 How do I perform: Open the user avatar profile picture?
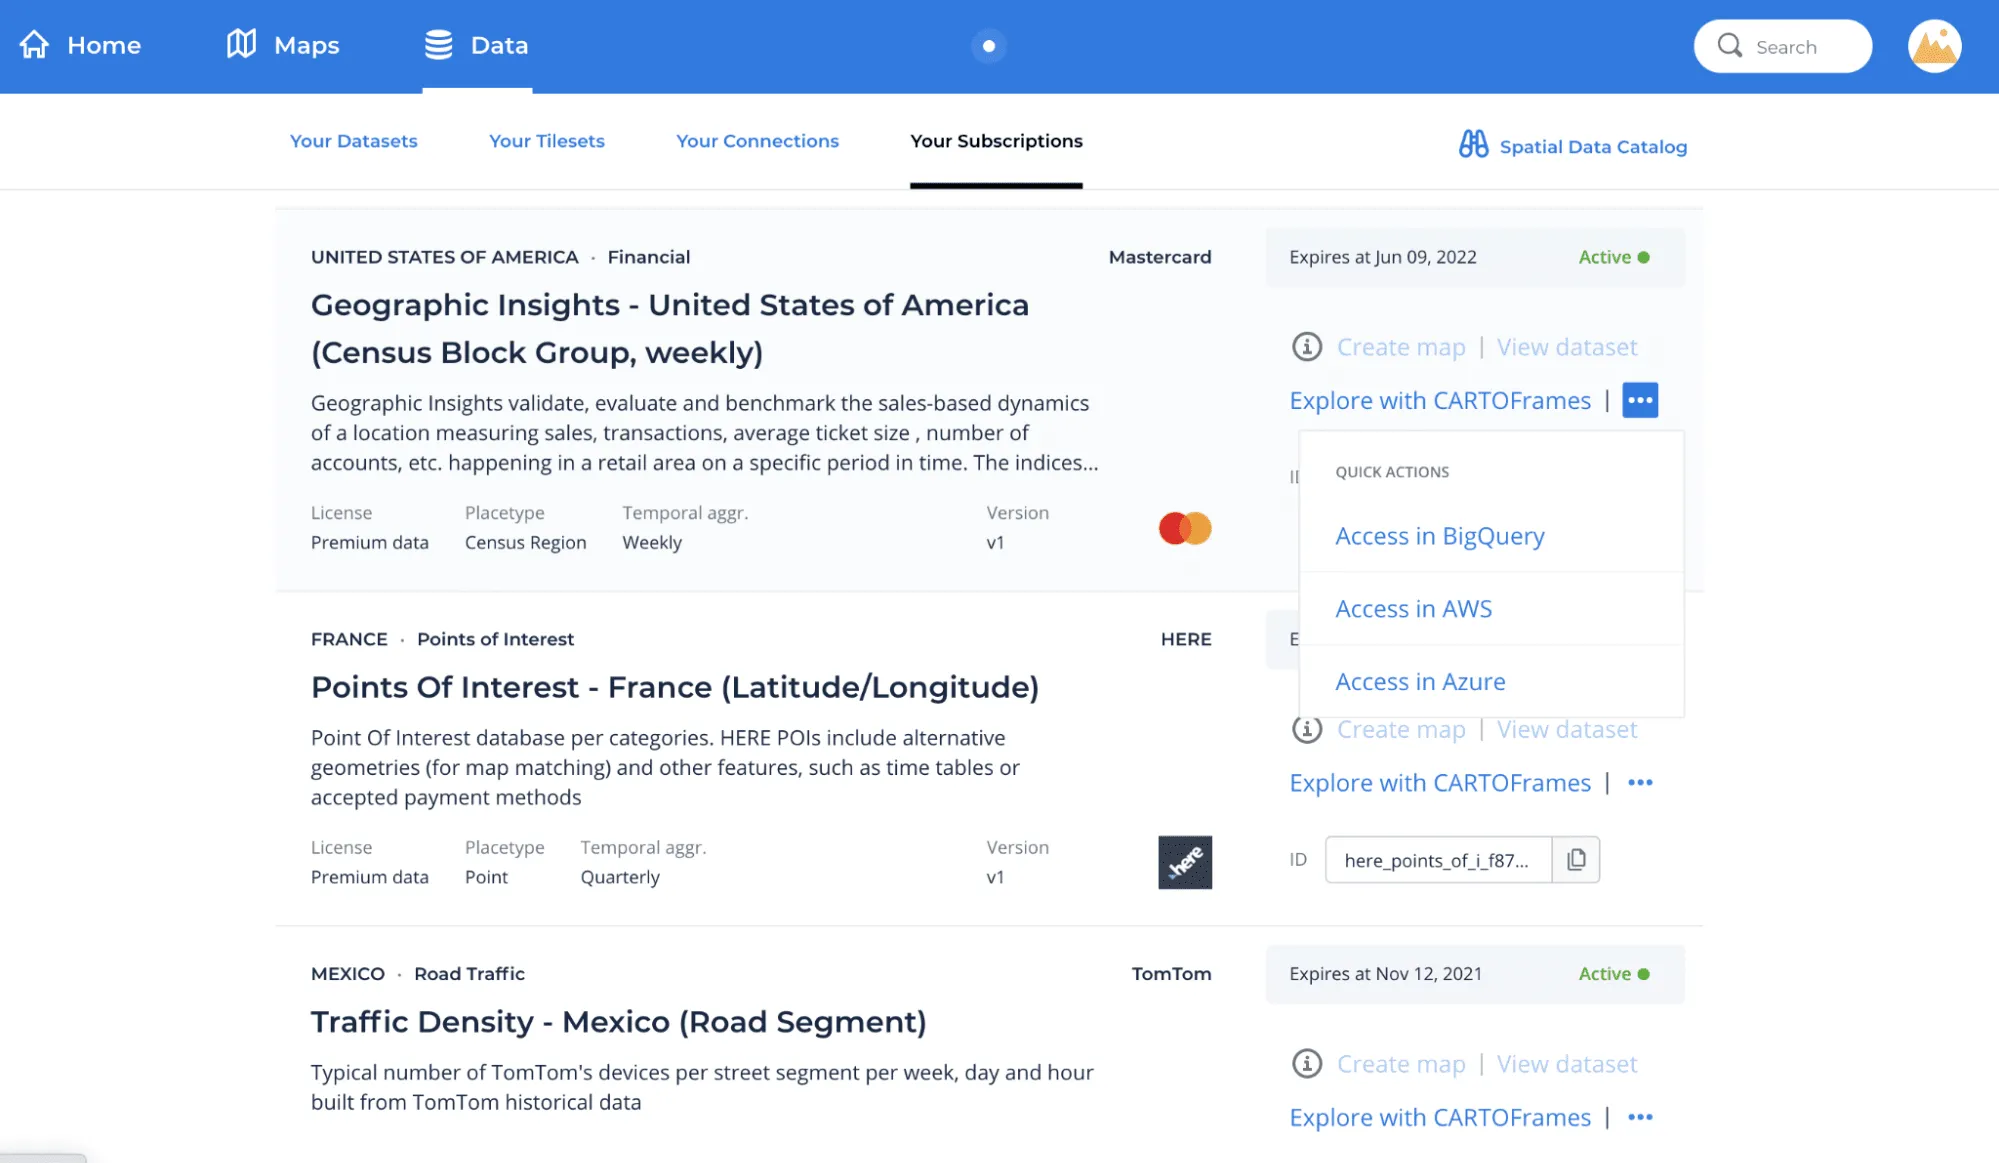pos(1933,46)
